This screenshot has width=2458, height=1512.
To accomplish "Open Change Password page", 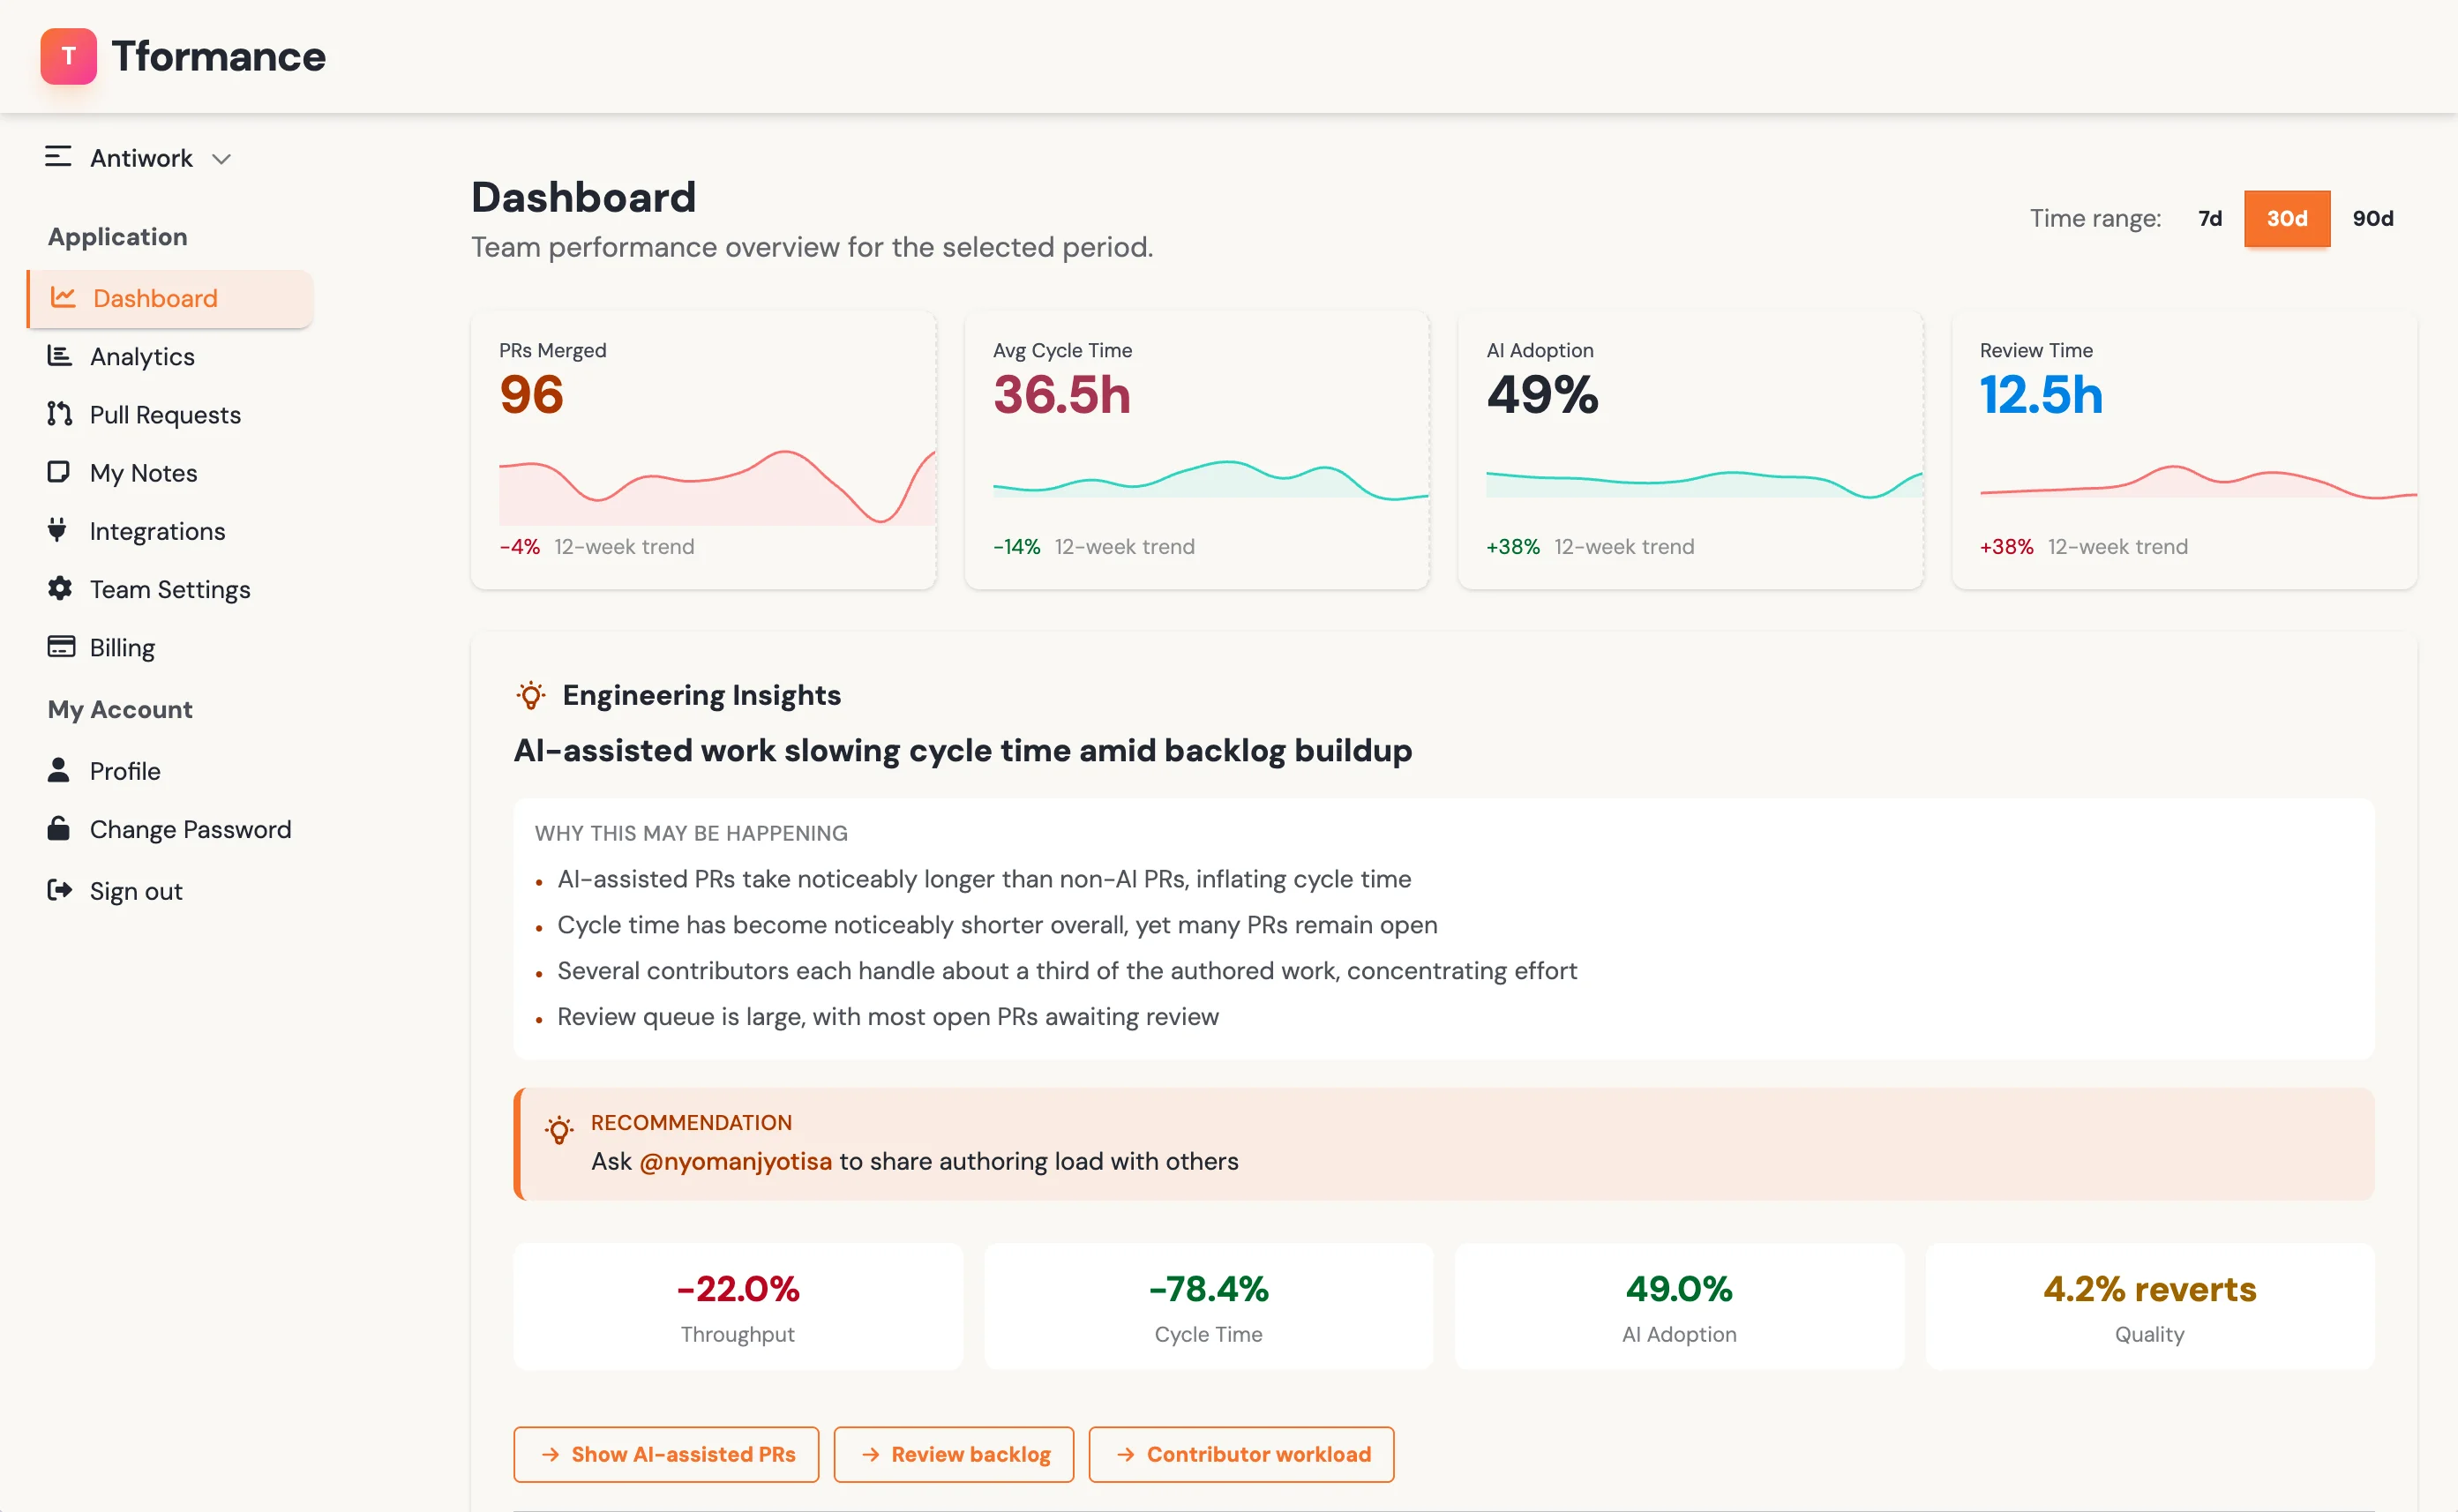I will [x=170, y=828].
